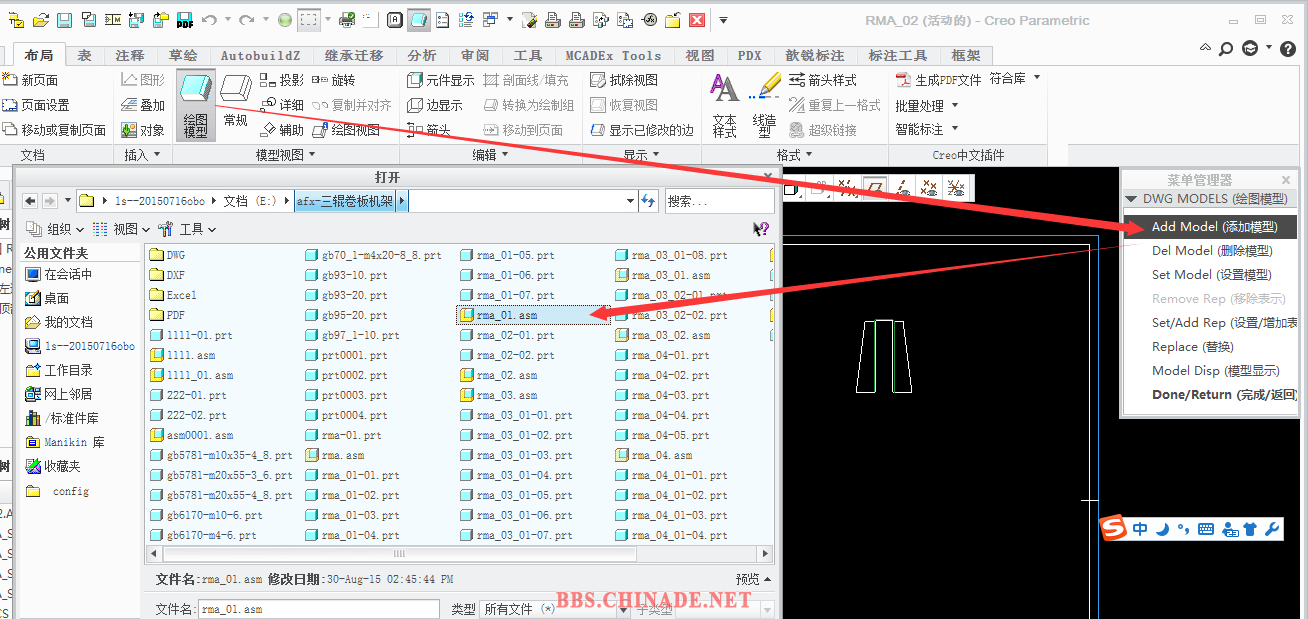Screen dimensions: 1308x619
Task: Open the 文本样式 text style tool
Action: click(x=724, y=104)
